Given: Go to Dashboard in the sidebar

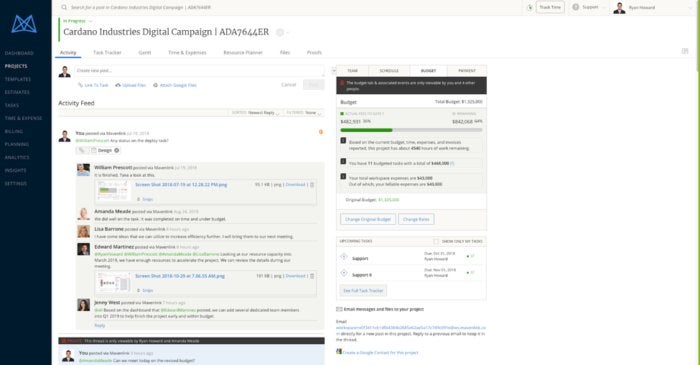Looking at the screenshot, I should [x=19, y=53].
